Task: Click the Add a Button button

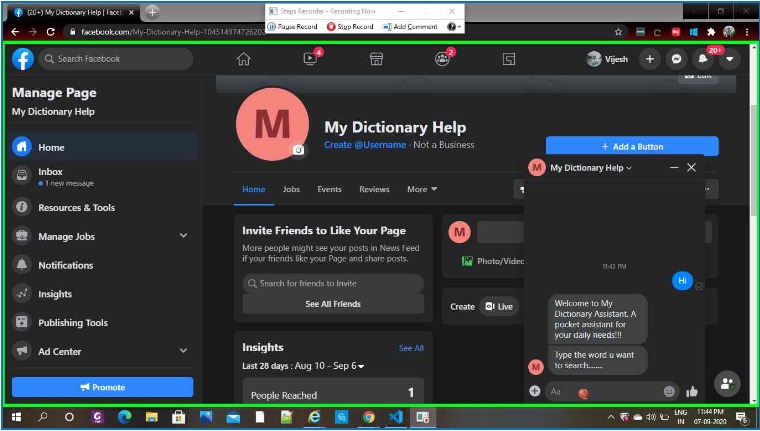Action: [632, 146]
